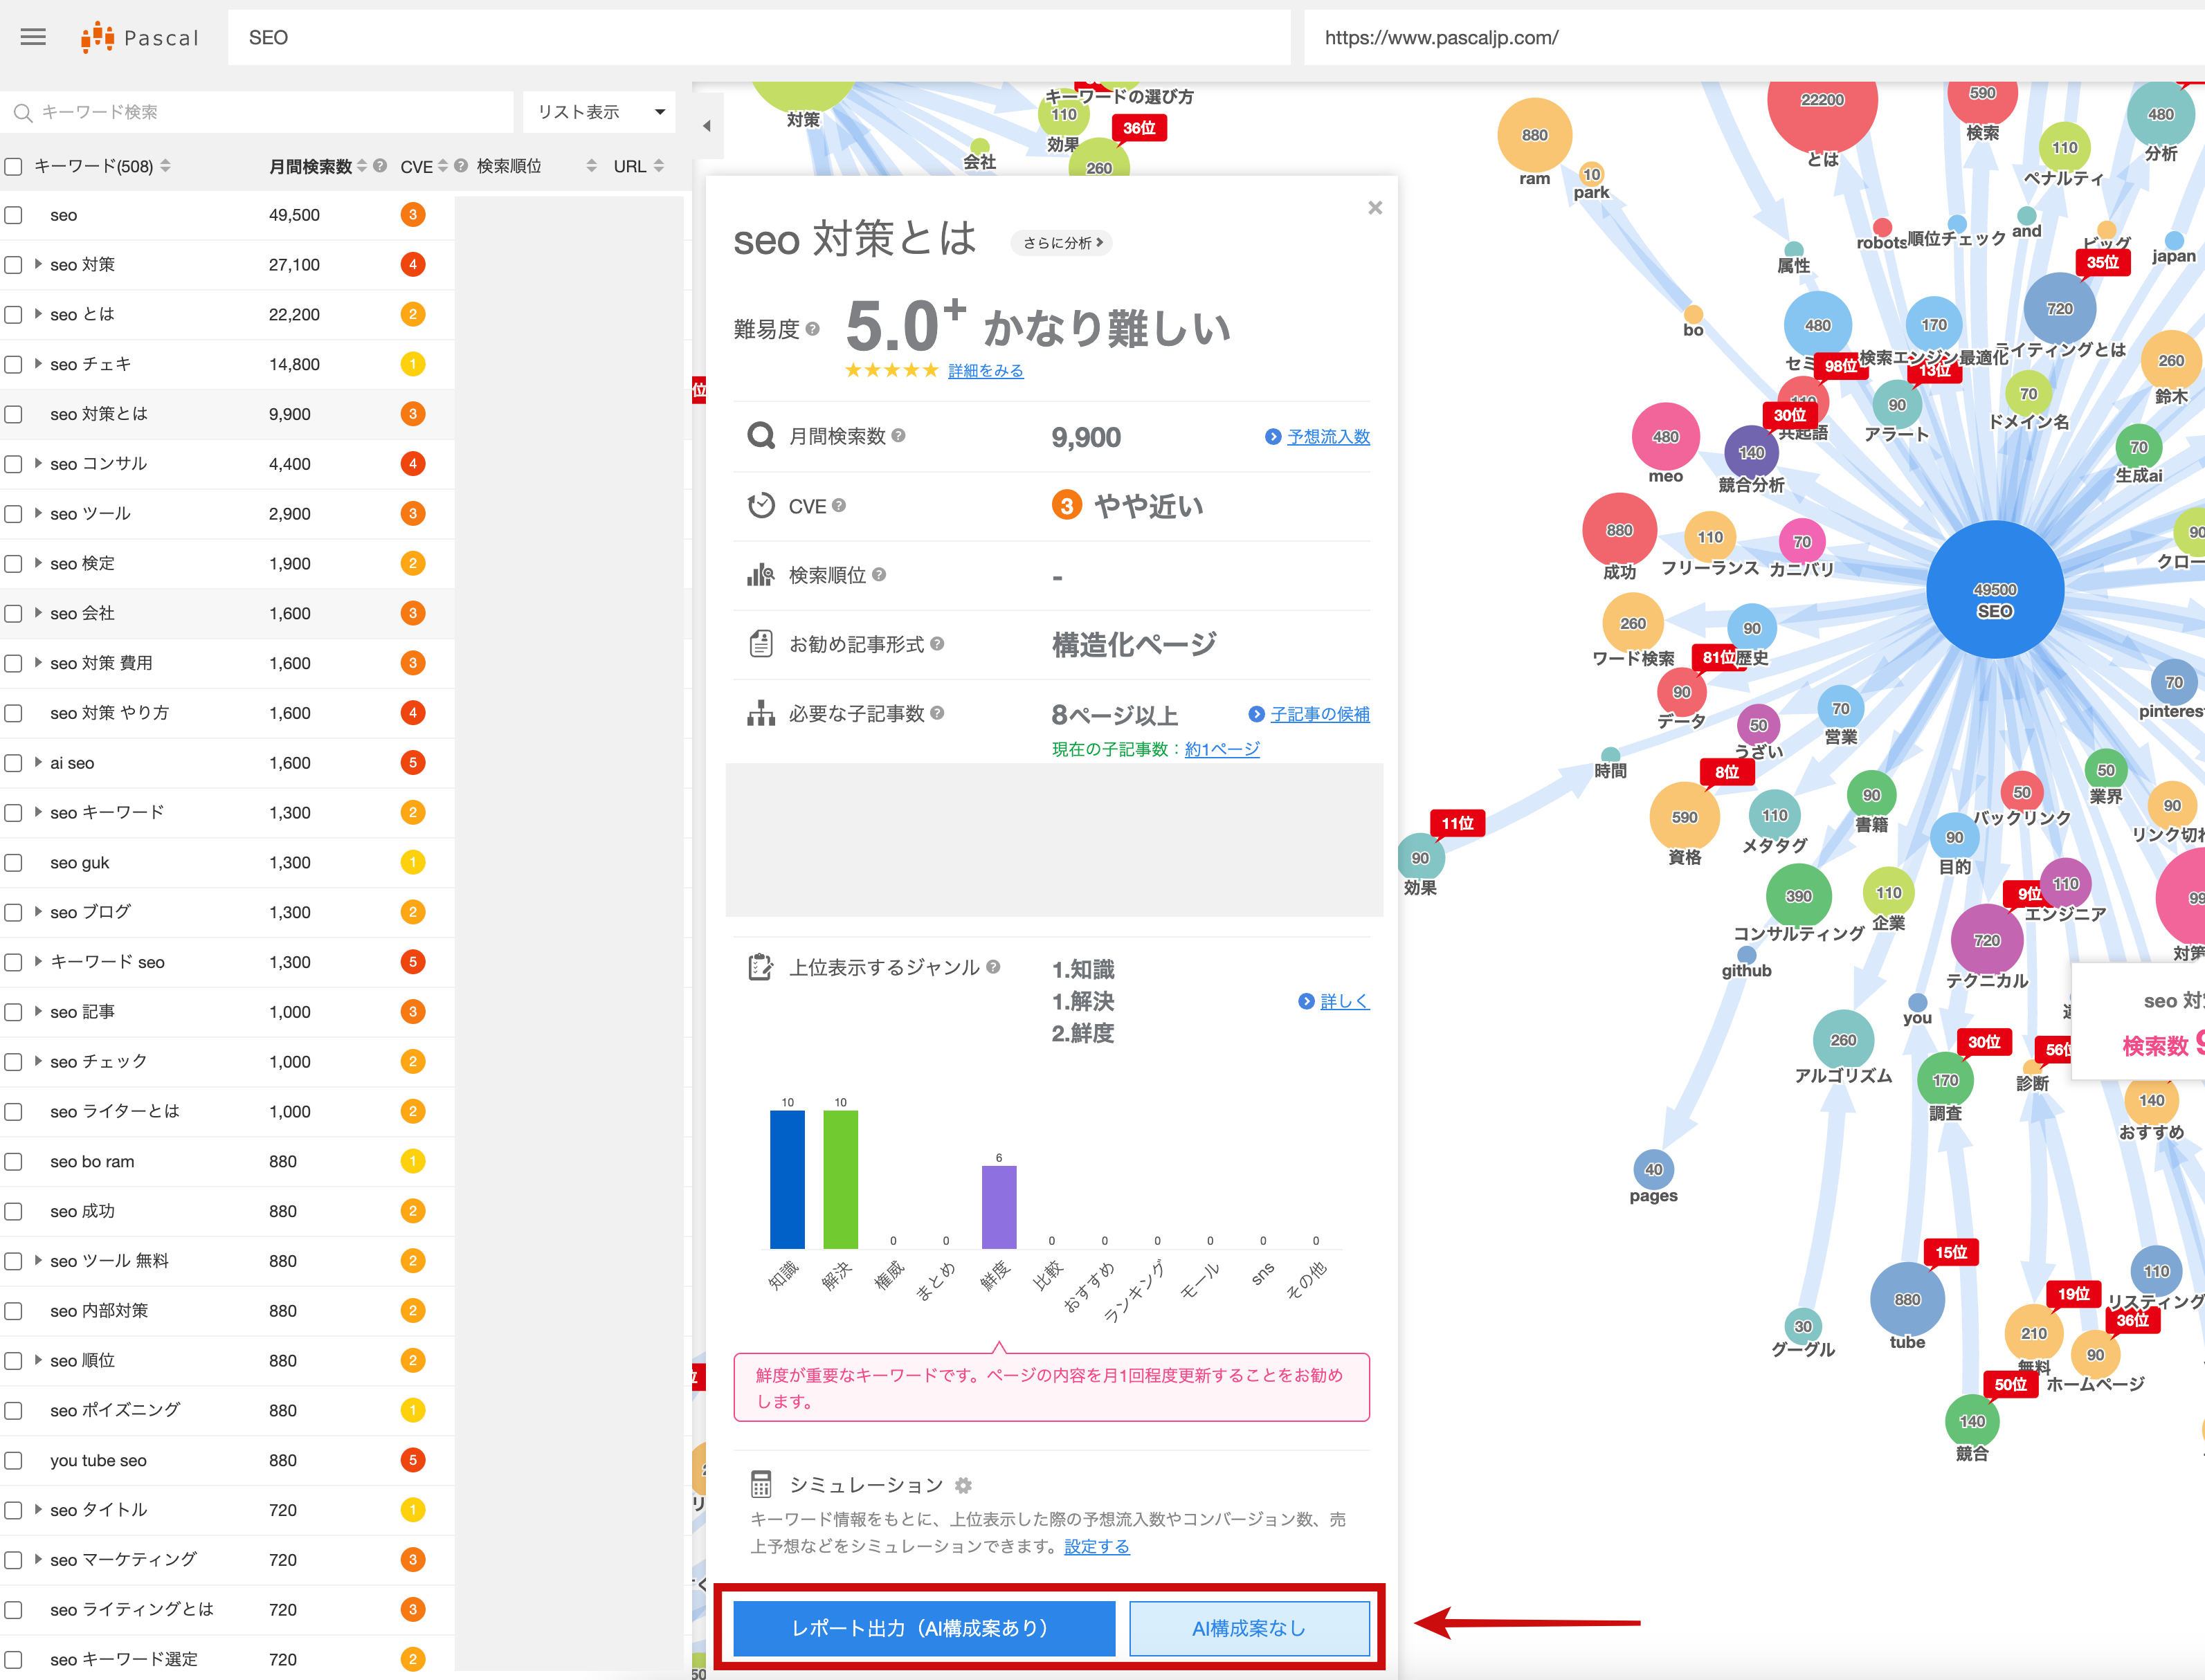Expand the seo ブログ keyword row
The image size is (2205, 1680).
[38, 911]
